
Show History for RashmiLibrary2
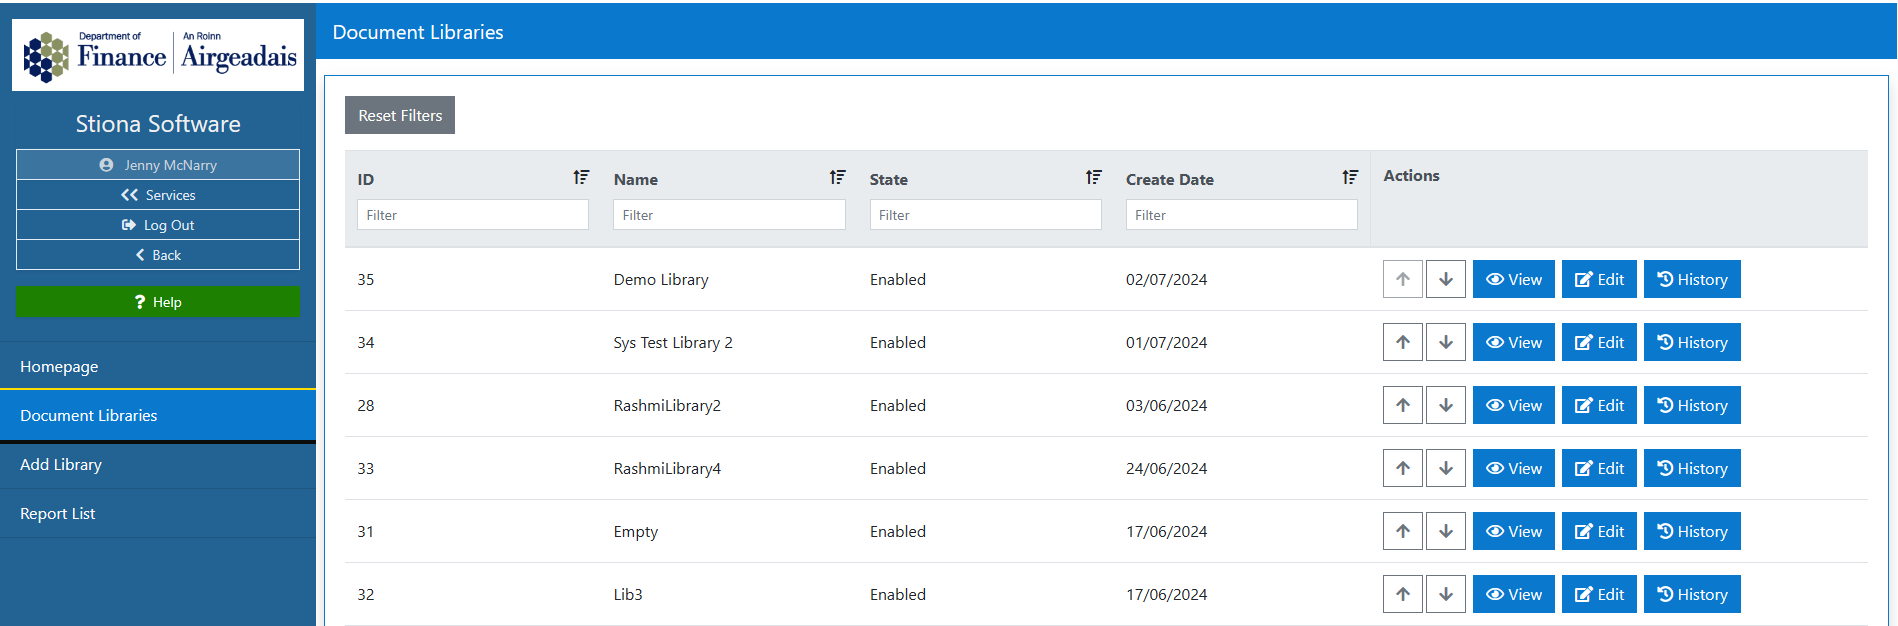coord(1692,405)
